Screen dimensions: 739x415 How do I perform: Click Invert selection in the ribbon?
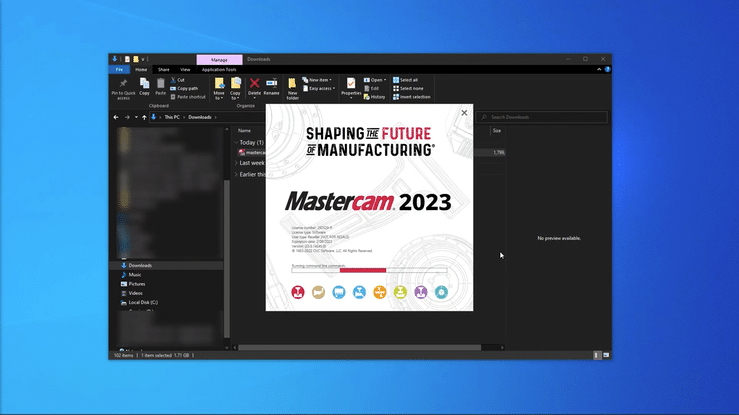point(411,97)
